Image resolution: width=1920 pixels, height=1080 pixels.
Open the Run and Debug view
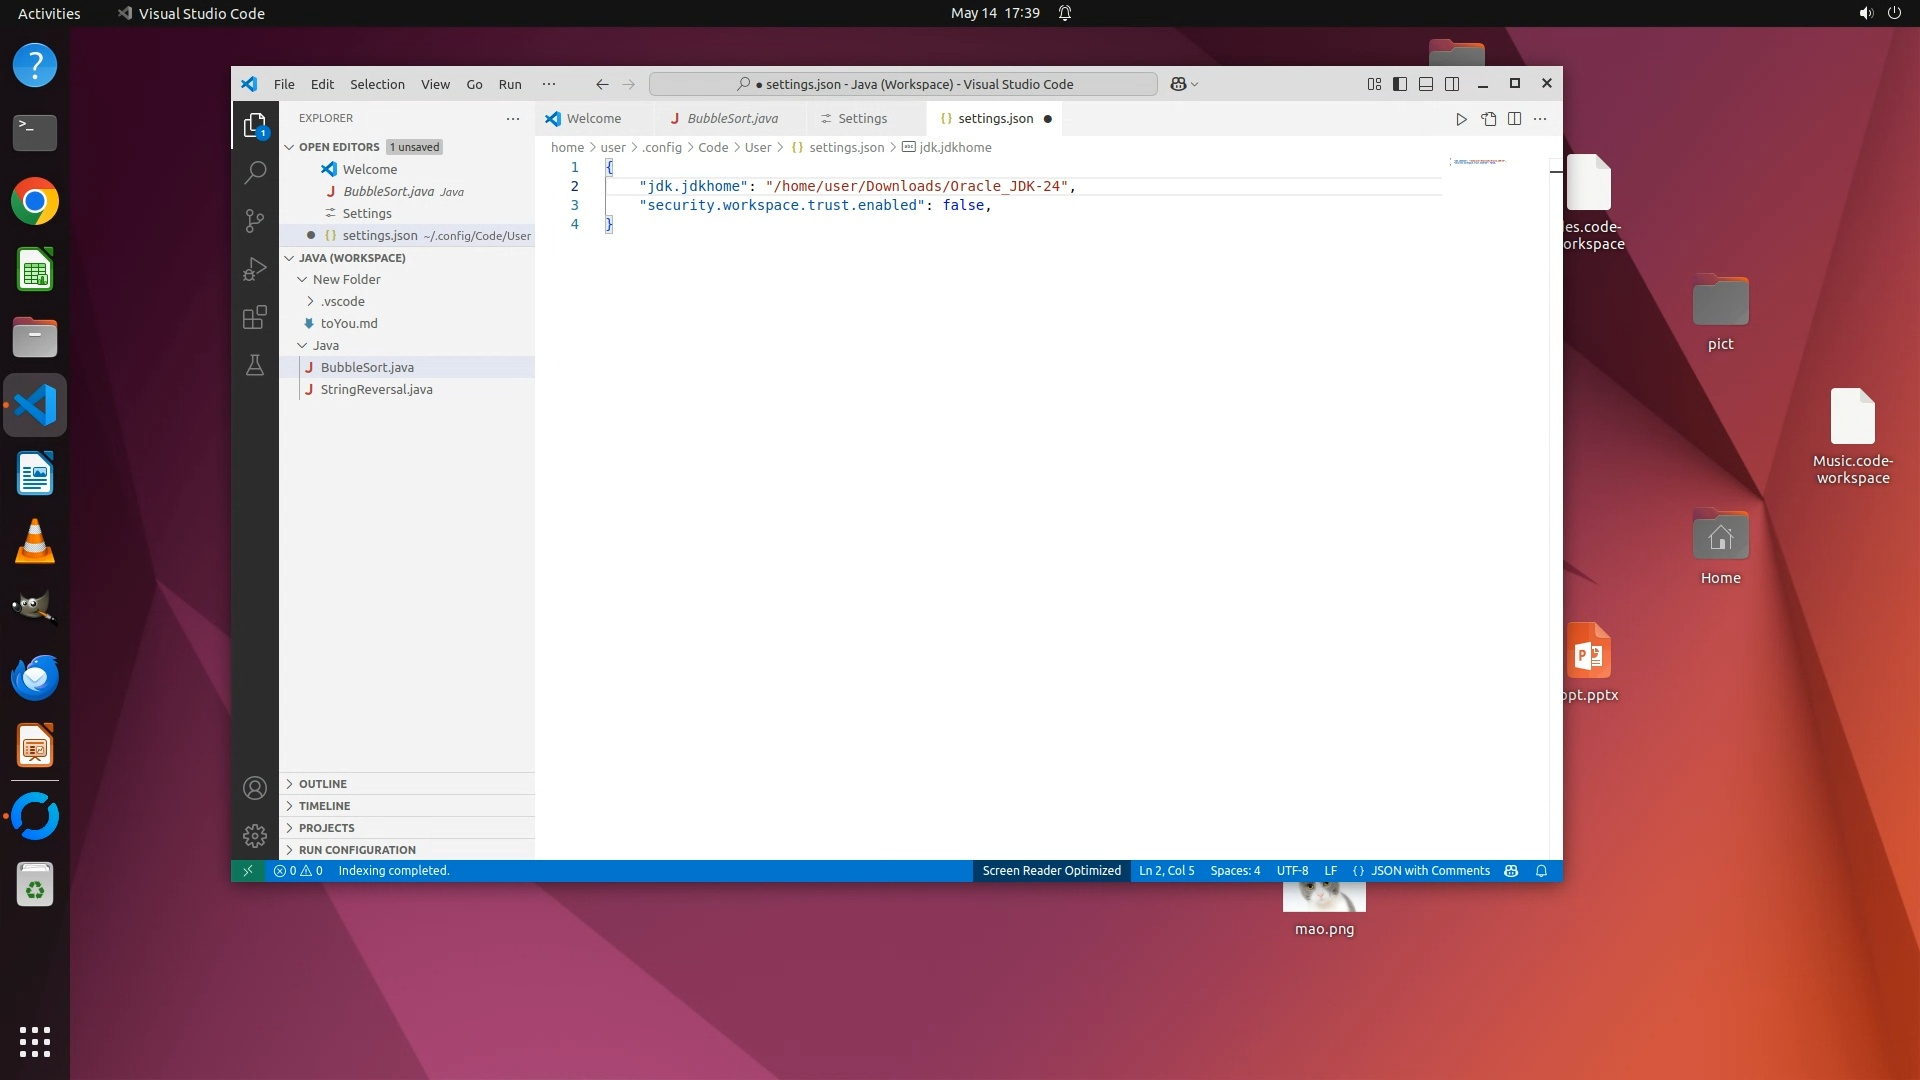coord(255,269)
